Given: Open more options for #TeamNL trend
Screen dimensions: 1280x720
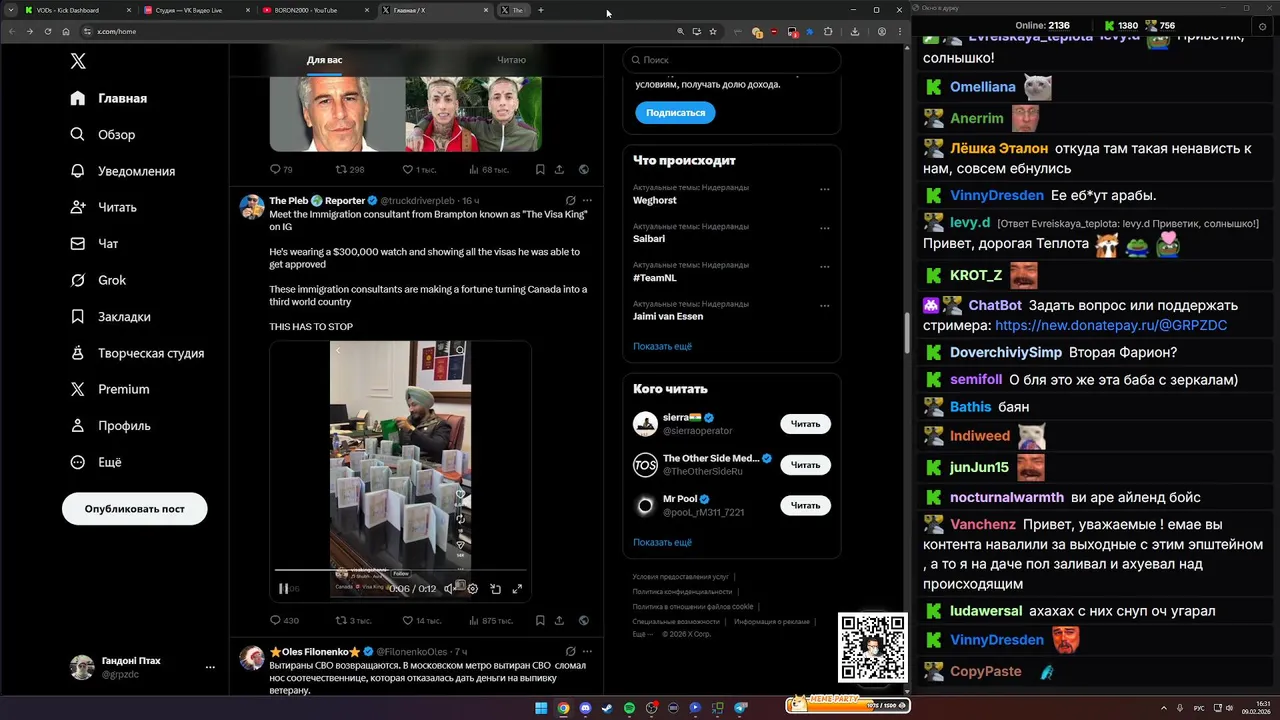Looking at the screenshot, I should click(x=824, y=267).
